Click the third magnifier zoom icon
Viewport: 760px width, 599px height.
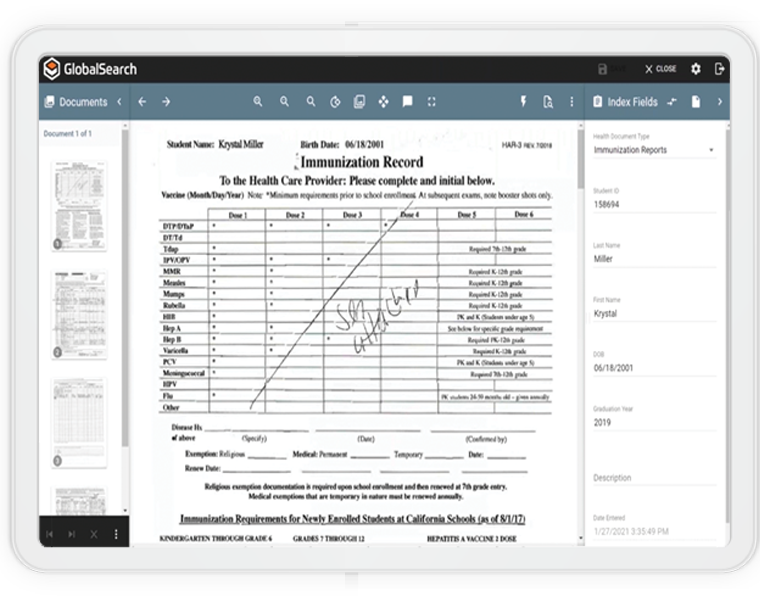click(311, 102)
